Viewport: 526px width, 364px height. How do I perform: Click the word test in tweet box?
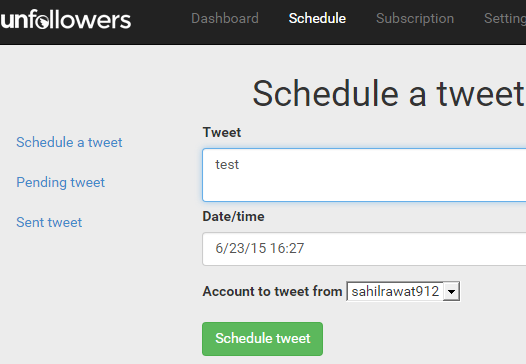click(227, 165)
